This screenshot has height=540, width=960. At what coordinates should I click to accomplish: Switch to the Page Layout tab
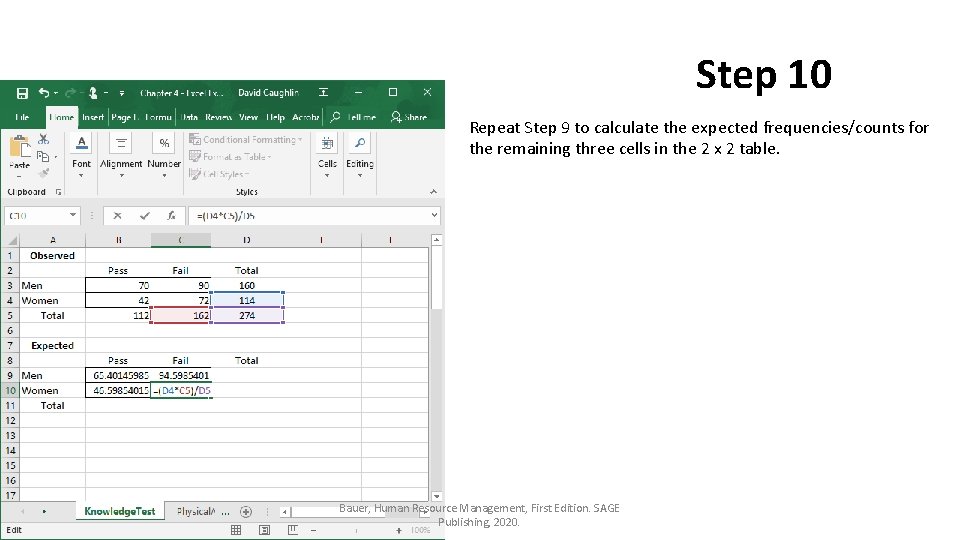click(125, 117)
